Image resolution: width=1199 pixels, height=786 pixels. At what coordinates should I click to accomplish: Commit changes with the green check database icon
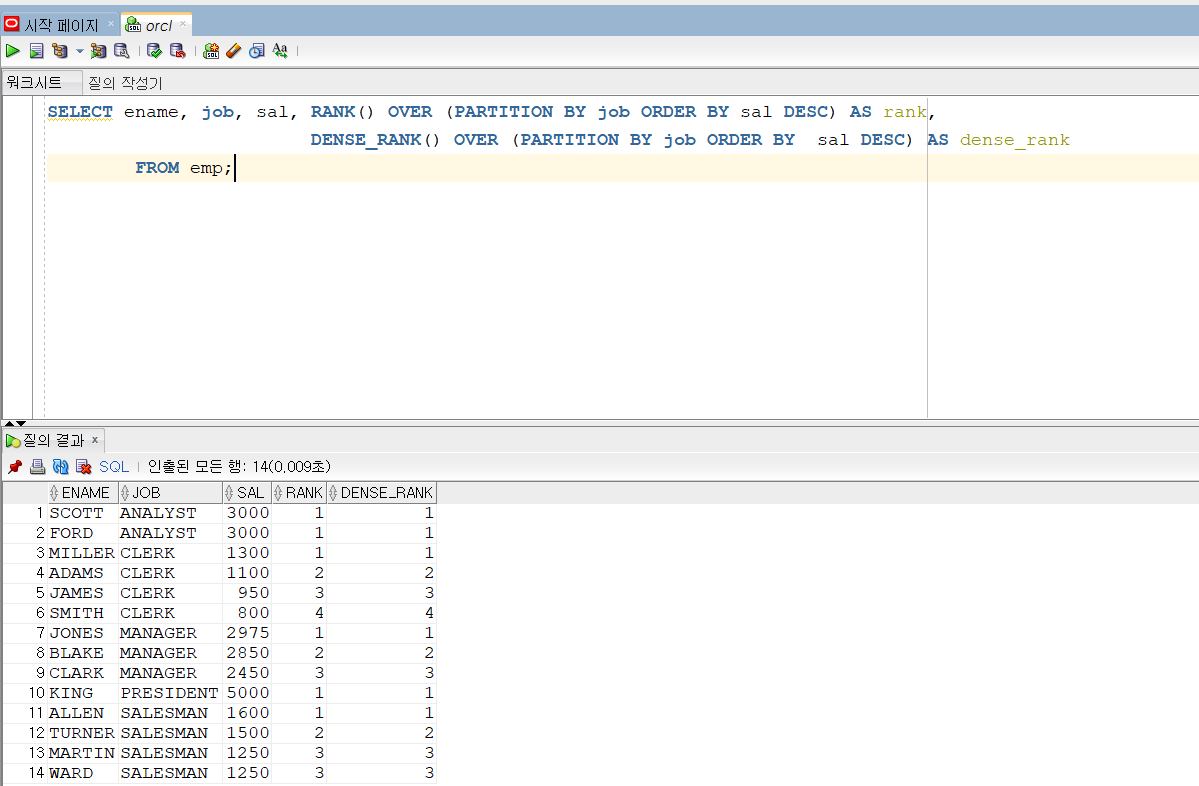(x=154, y=51)
